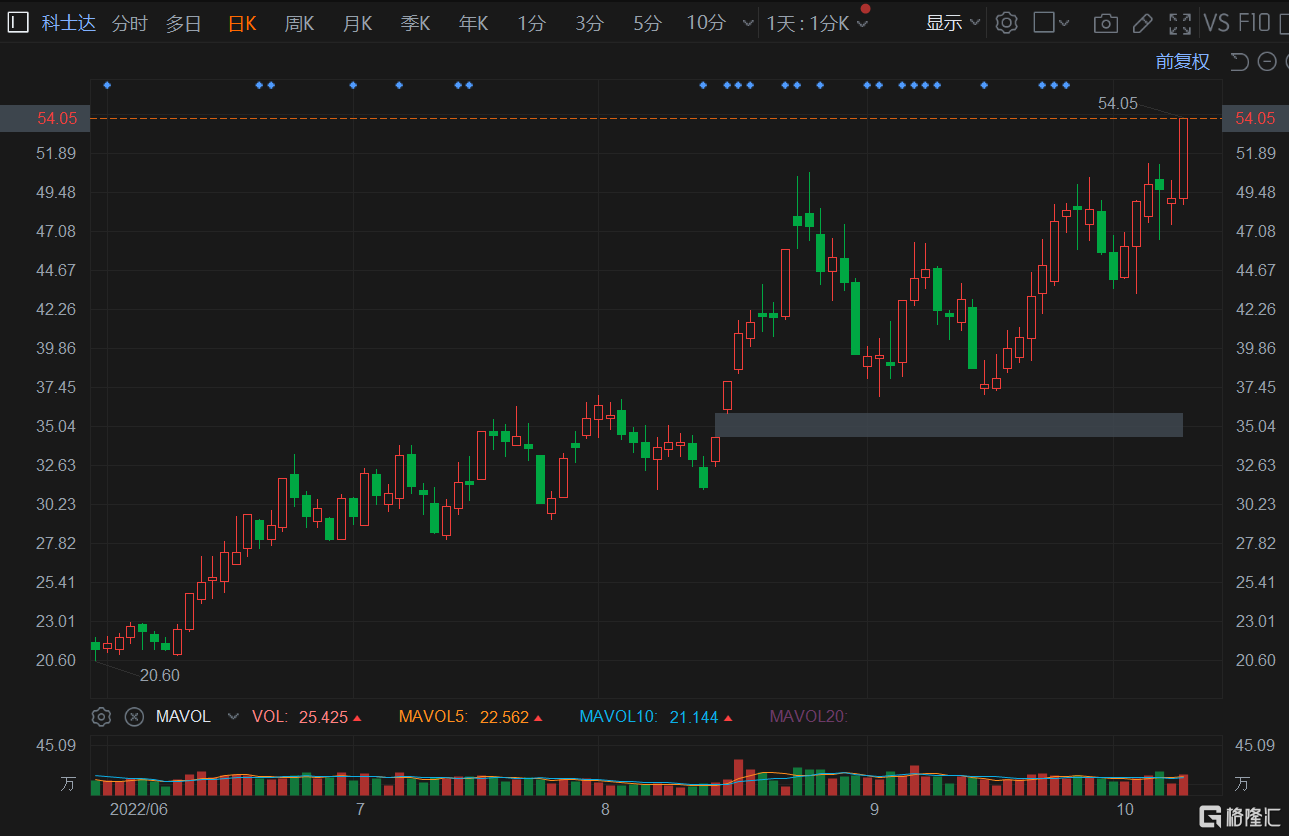The image size is (1289, 836).
Task: Open the VS comparison tool
Action: coord(1216,23)
